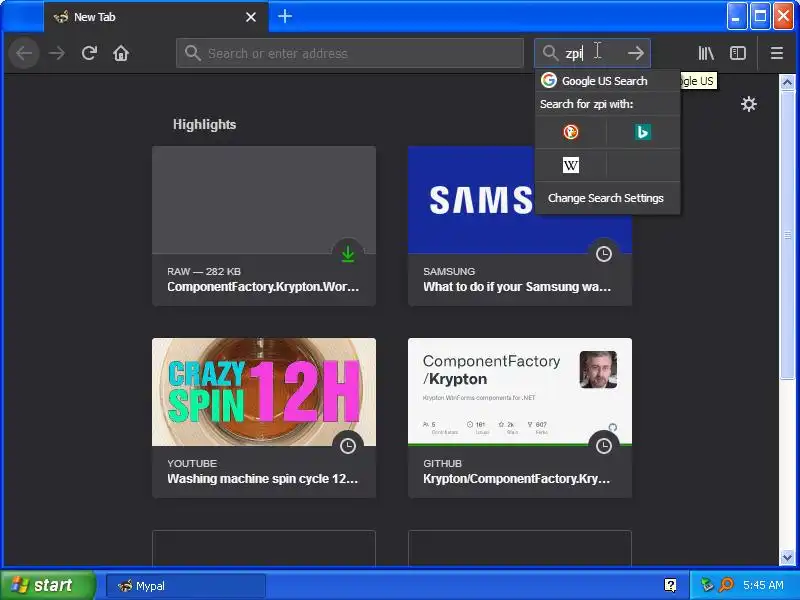Search zpi with DuckDuckGo icon
This screenshot has width=800, height=600.
(570, 132)
